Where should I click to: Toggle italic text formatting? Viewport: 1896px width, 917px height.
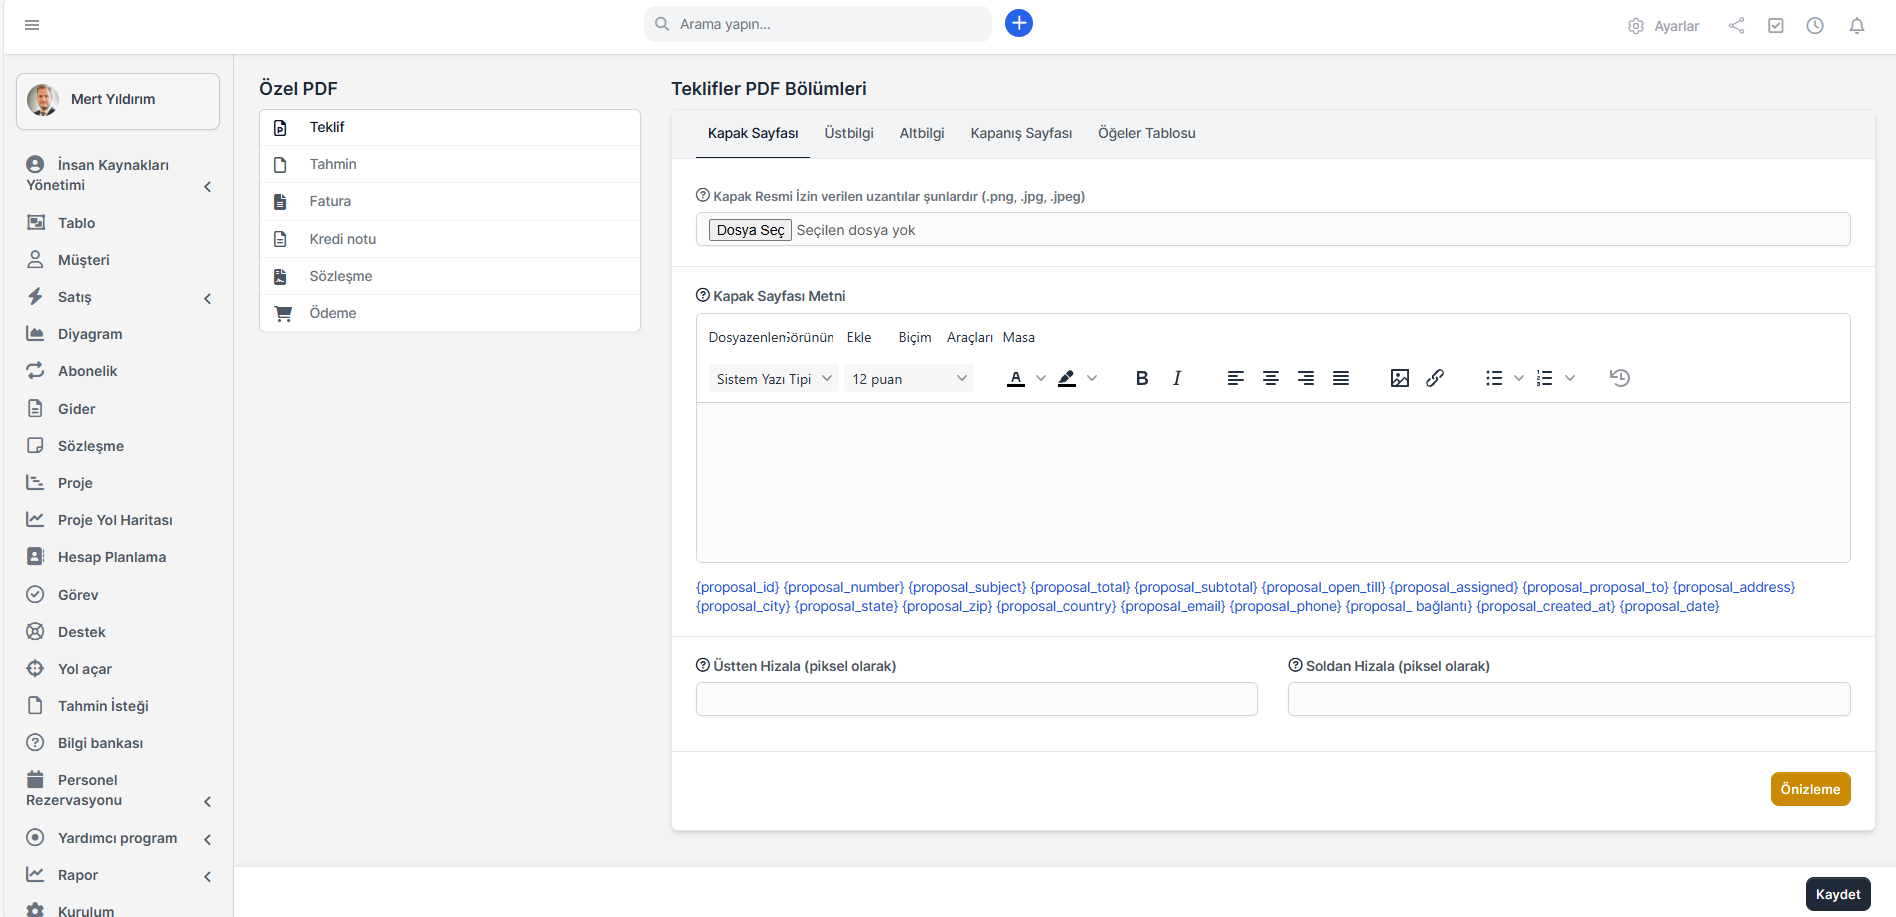pos(1177,378)
